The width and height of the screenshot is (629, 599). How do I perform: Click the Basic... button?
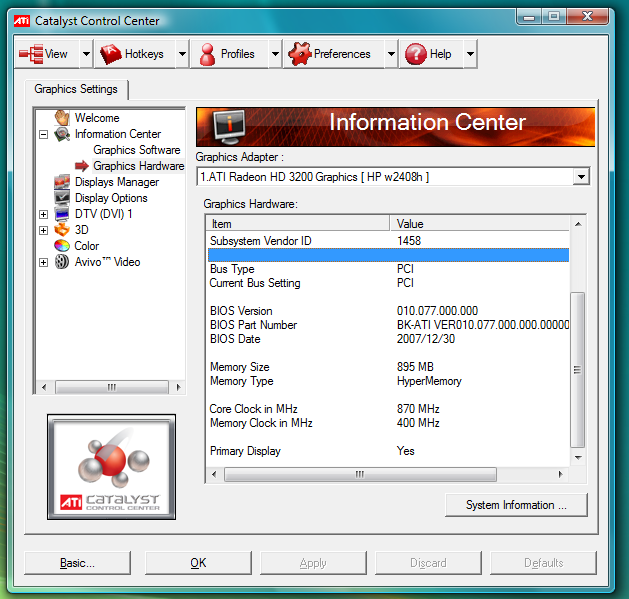click(x=77, y=563)
